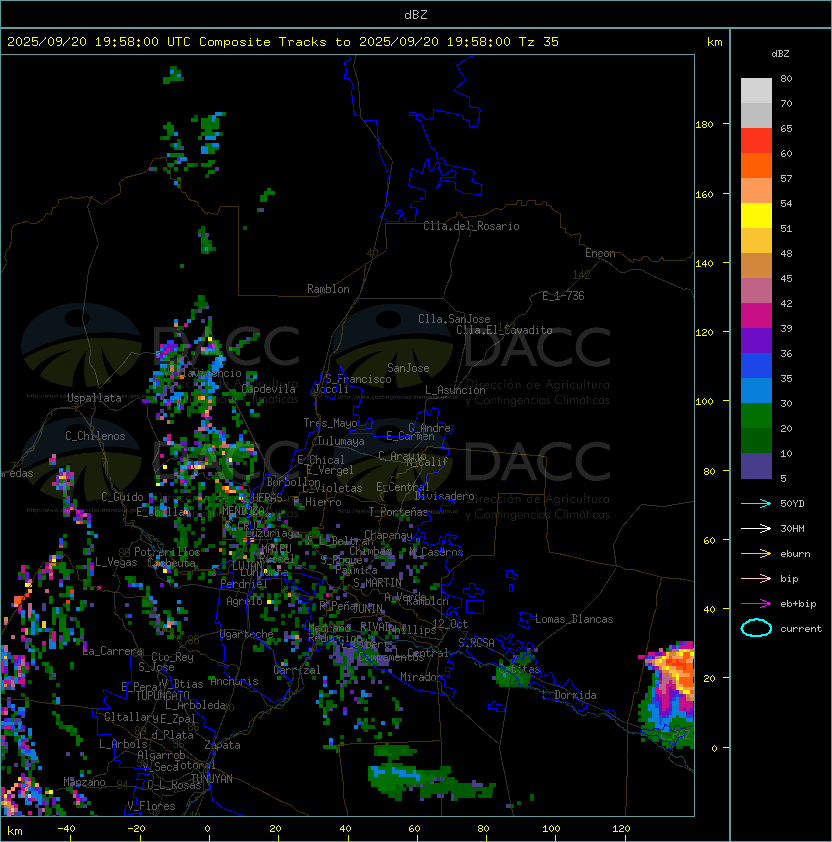Image resolution: width=832 pixels, height=842 pixels.
Task: Select the gold swatch beside 51
Action: (x=756, y=241)
